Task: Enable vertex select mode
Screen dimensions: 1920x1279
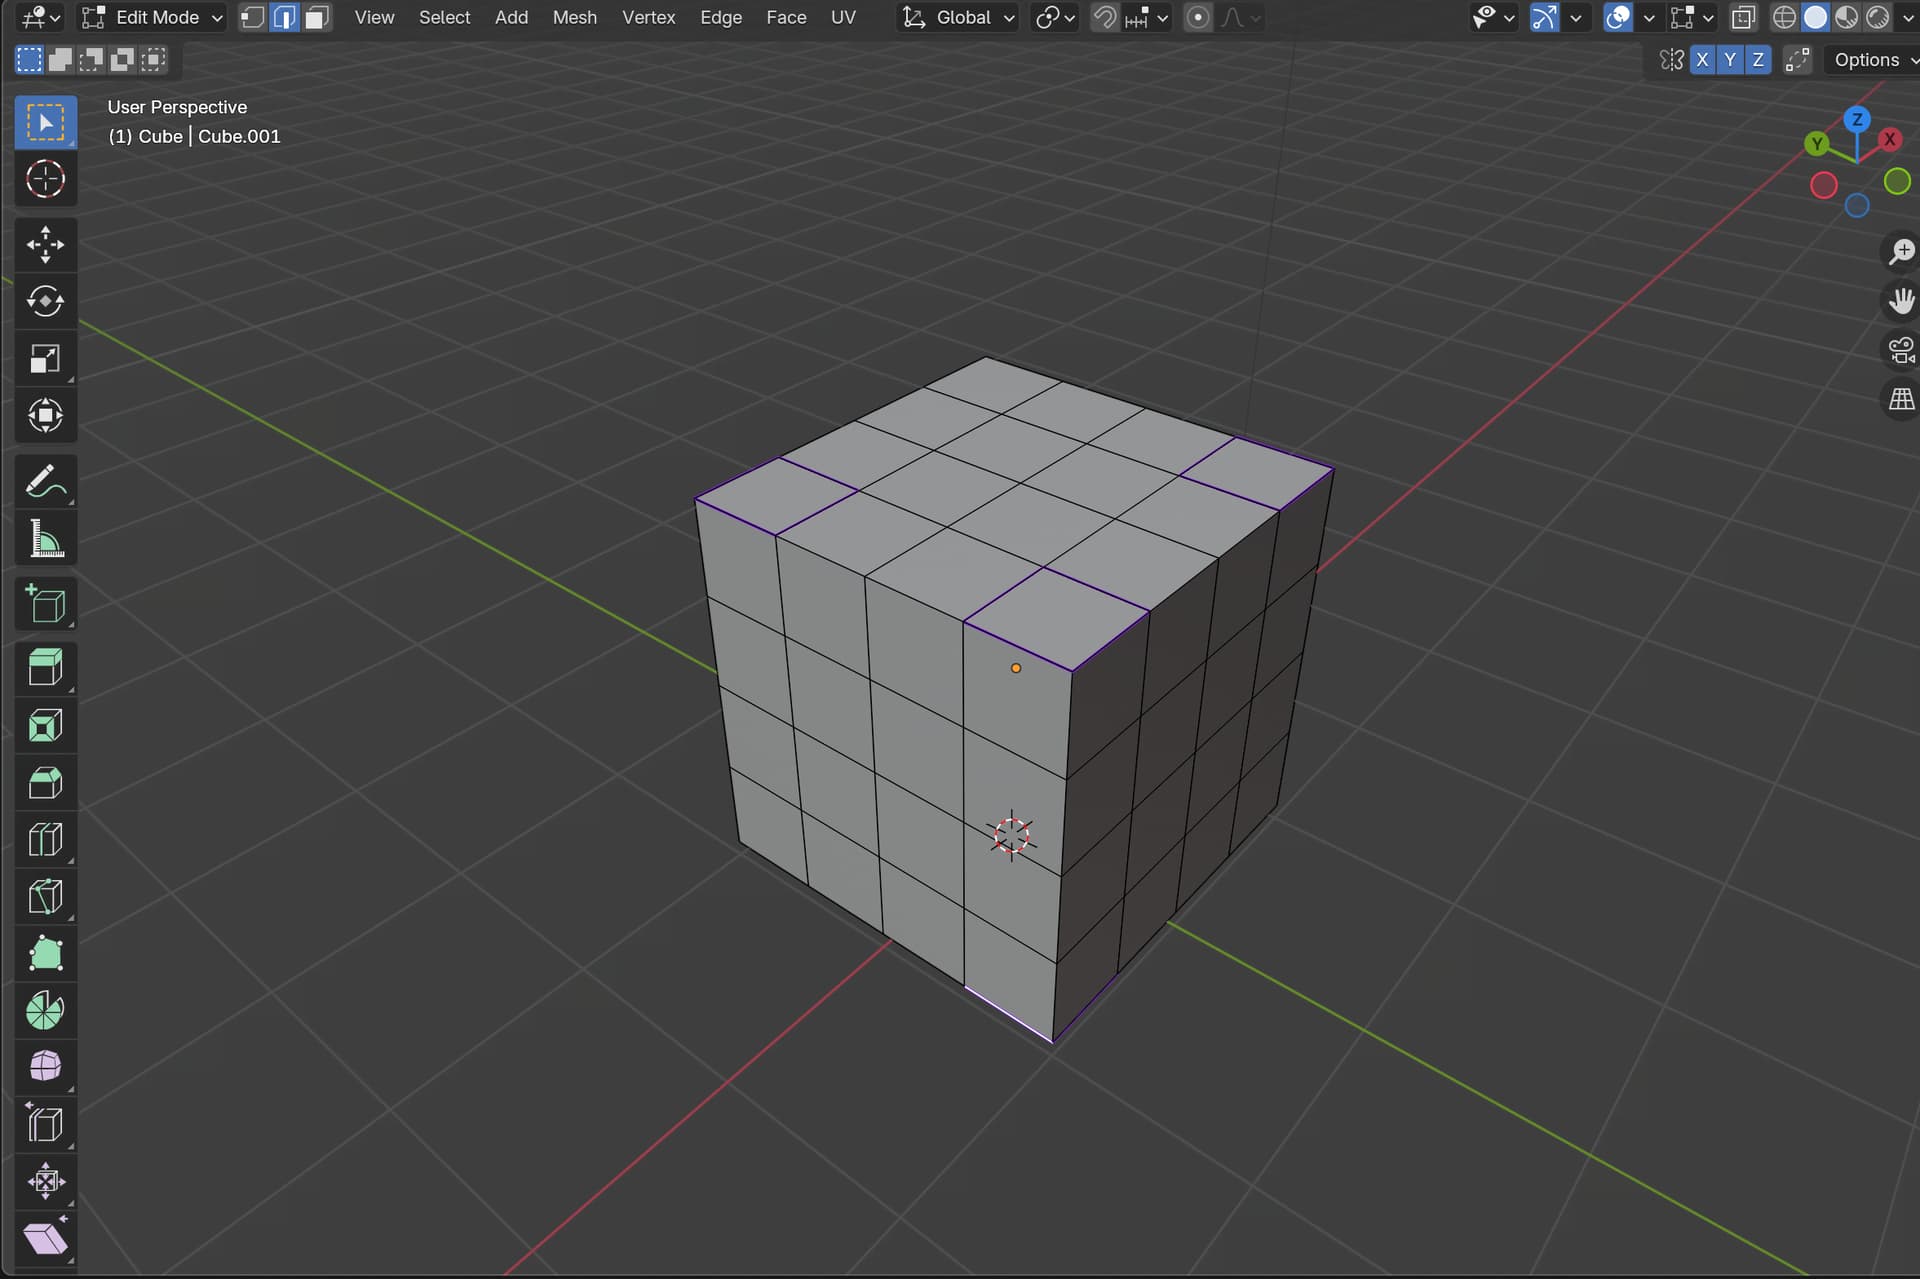Action: pos(253,17)
